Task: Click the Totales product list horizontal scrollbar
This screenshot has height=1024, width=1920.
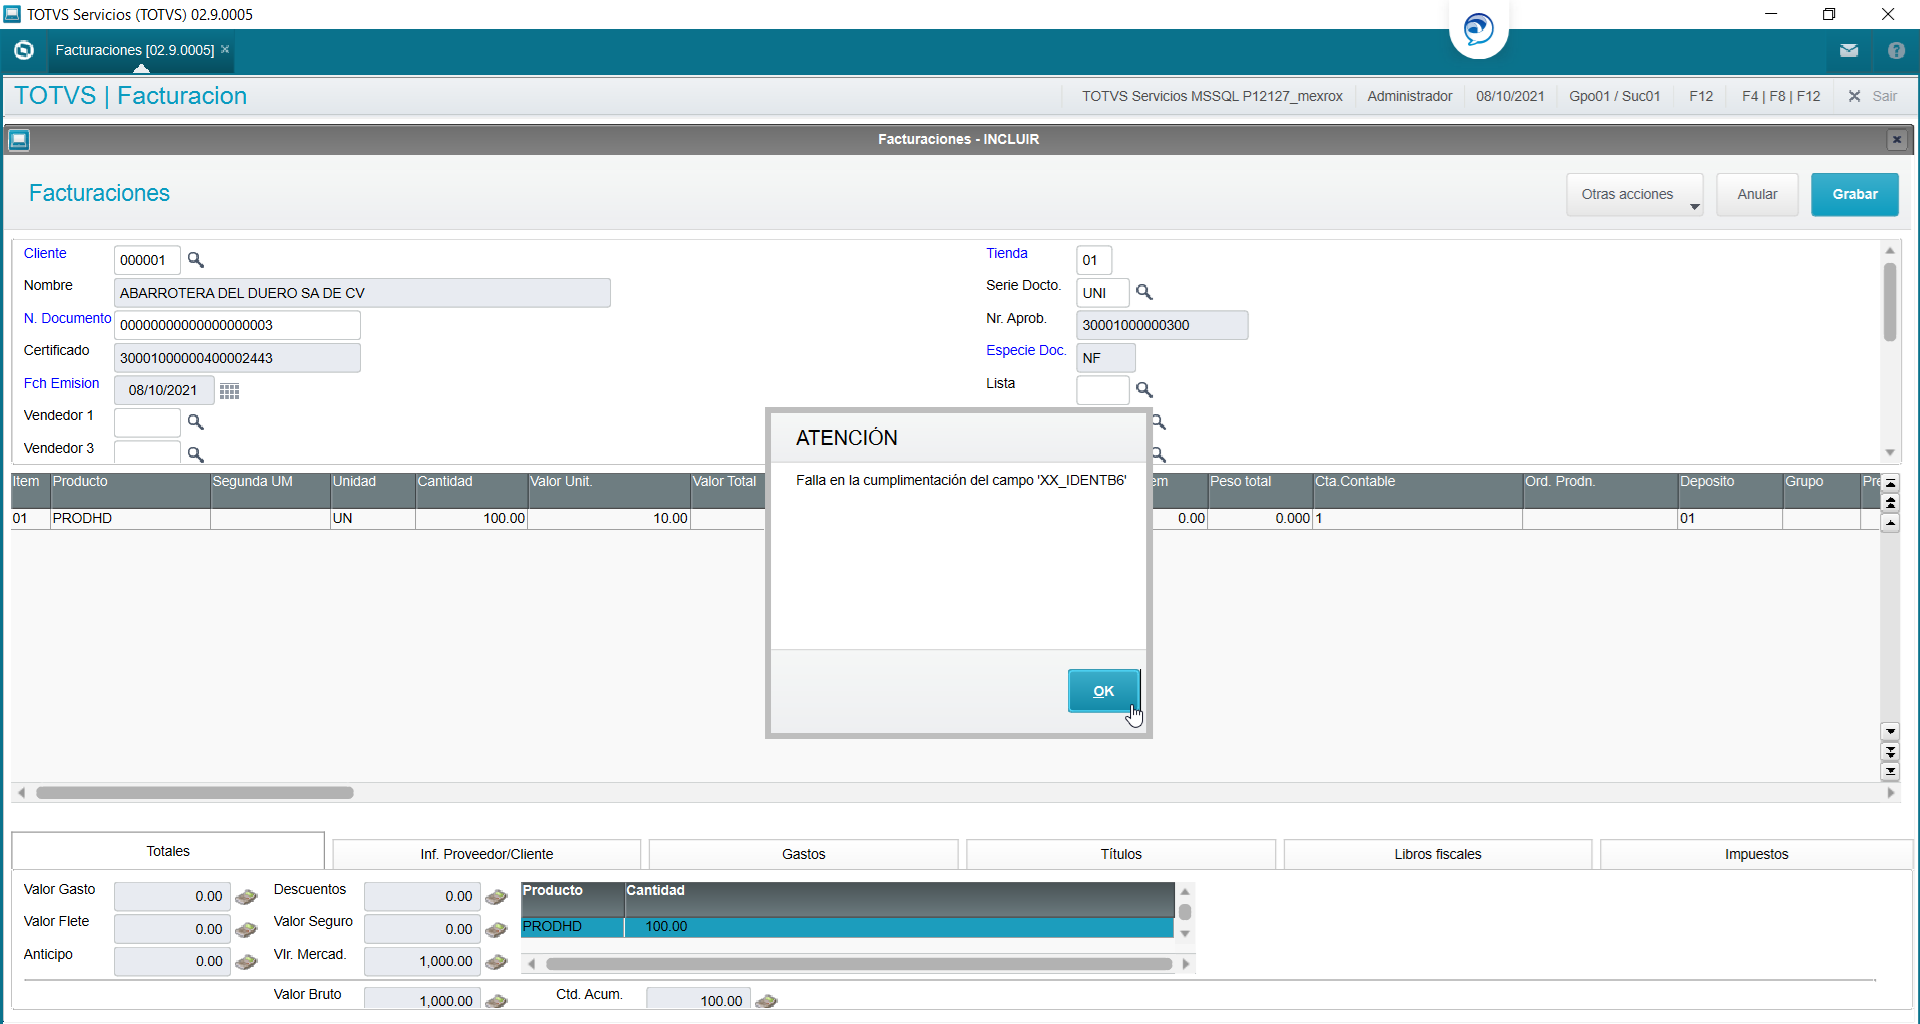Action: pyautogui.click(x=858, y=964)
